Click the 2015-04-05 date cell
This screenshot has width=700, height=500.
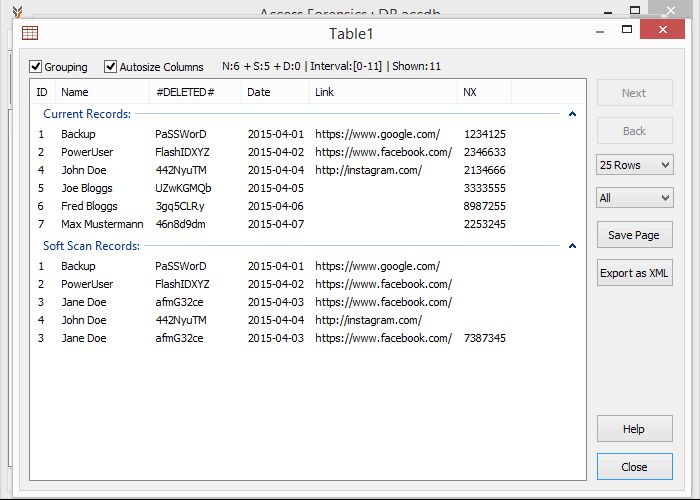[x=275, y=188]
